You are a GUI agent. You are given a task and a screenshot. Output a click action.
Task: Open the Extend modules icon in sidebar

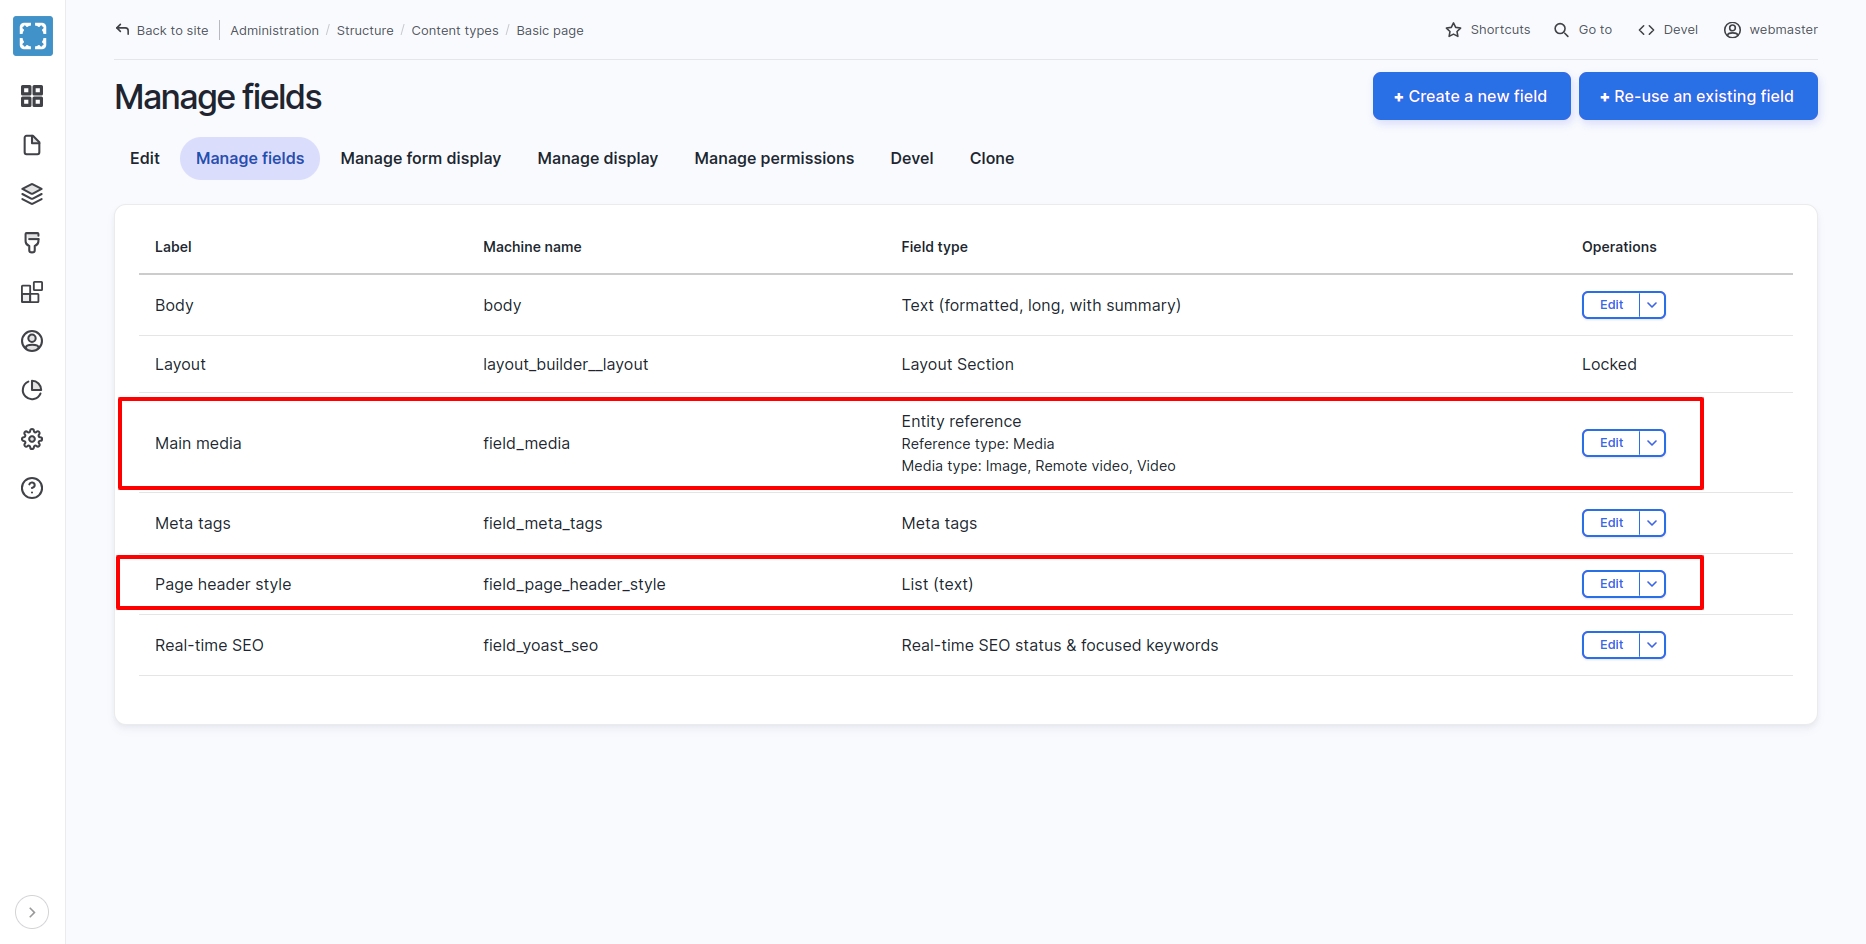pyautogui.click(x=32, y=292)
